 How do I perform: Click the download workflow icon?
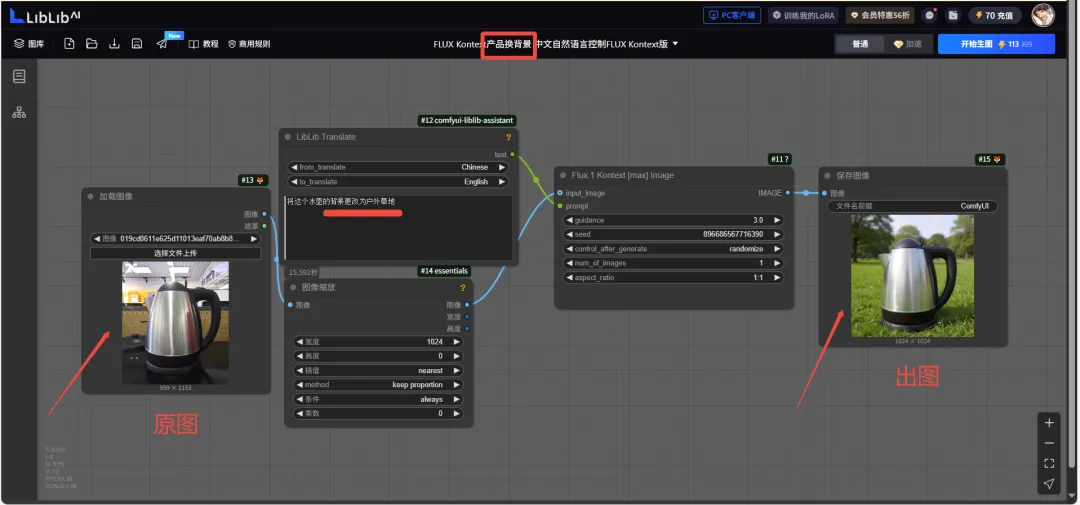pos(114,43)
